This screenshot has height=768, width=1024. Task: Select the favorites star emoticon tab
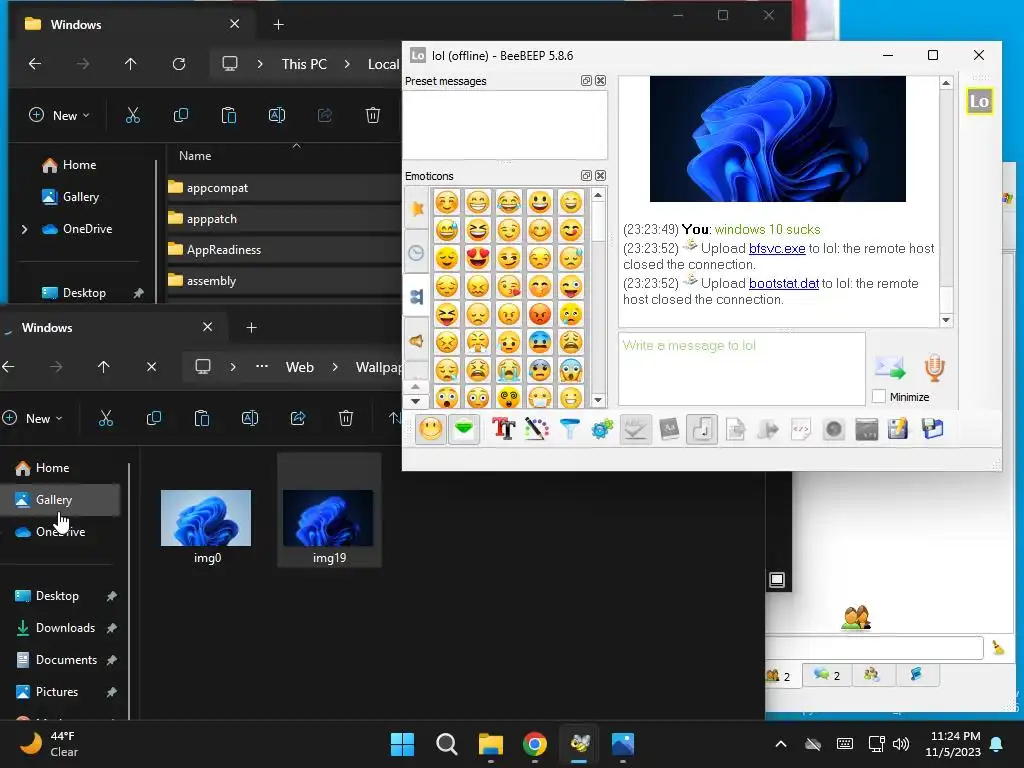coord(417,208)
